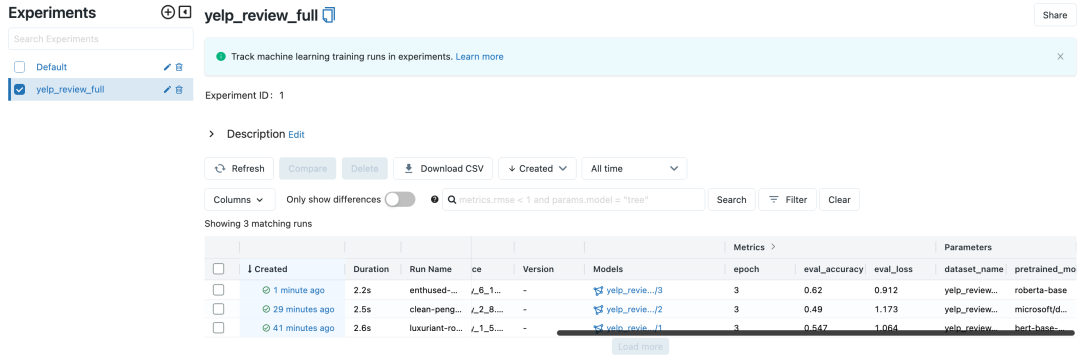Click the Description Edit link
This screenshot has height=363, width=1080.
tap(296, 135)
